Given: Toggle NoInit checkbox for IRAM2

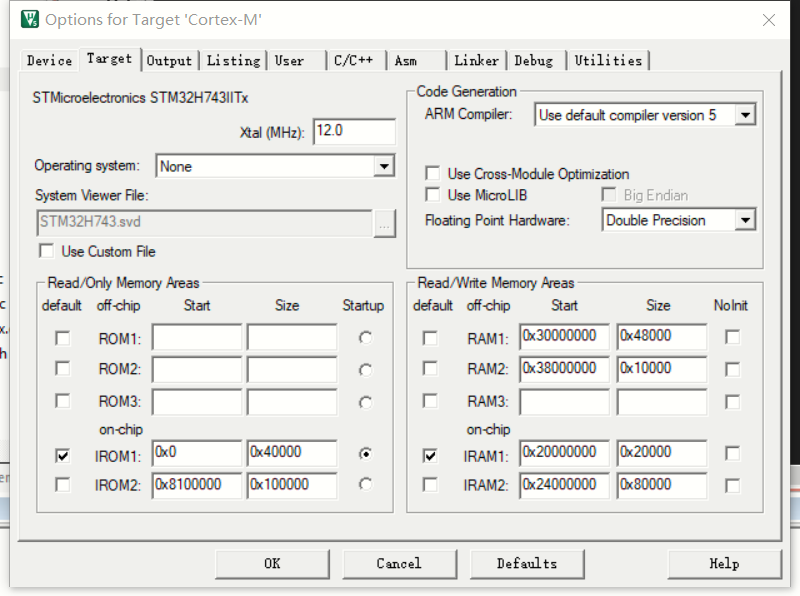Looking at the screenshot, I should coord(732,485).
